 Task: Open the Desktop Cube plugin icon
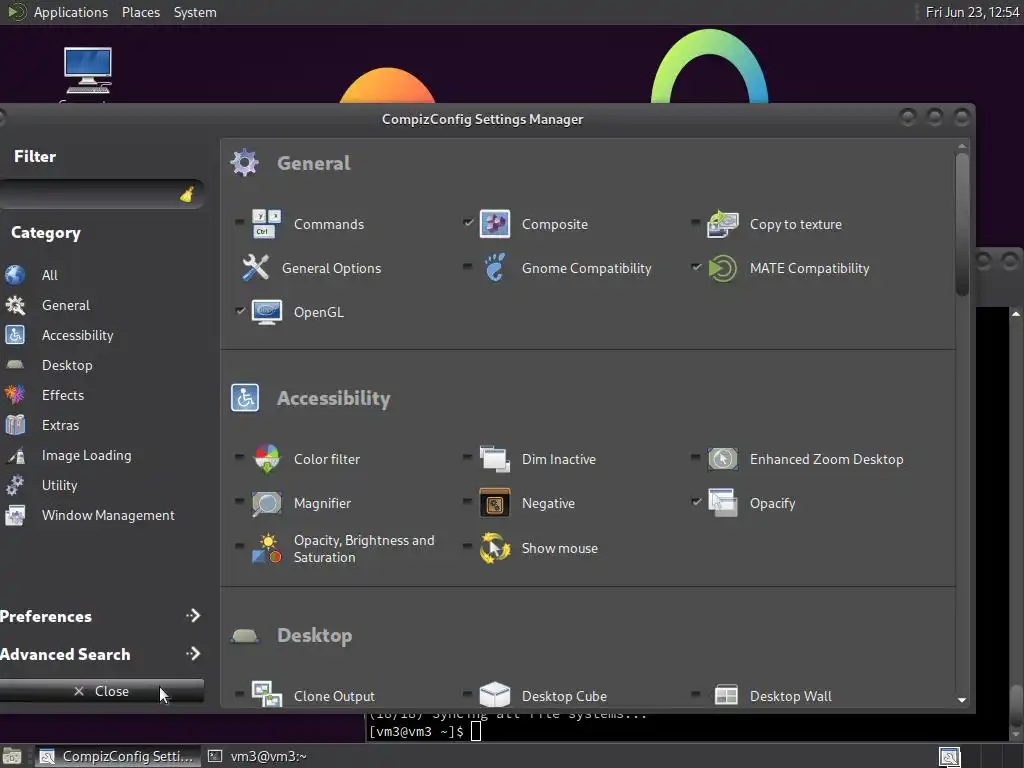click(494, 695)
